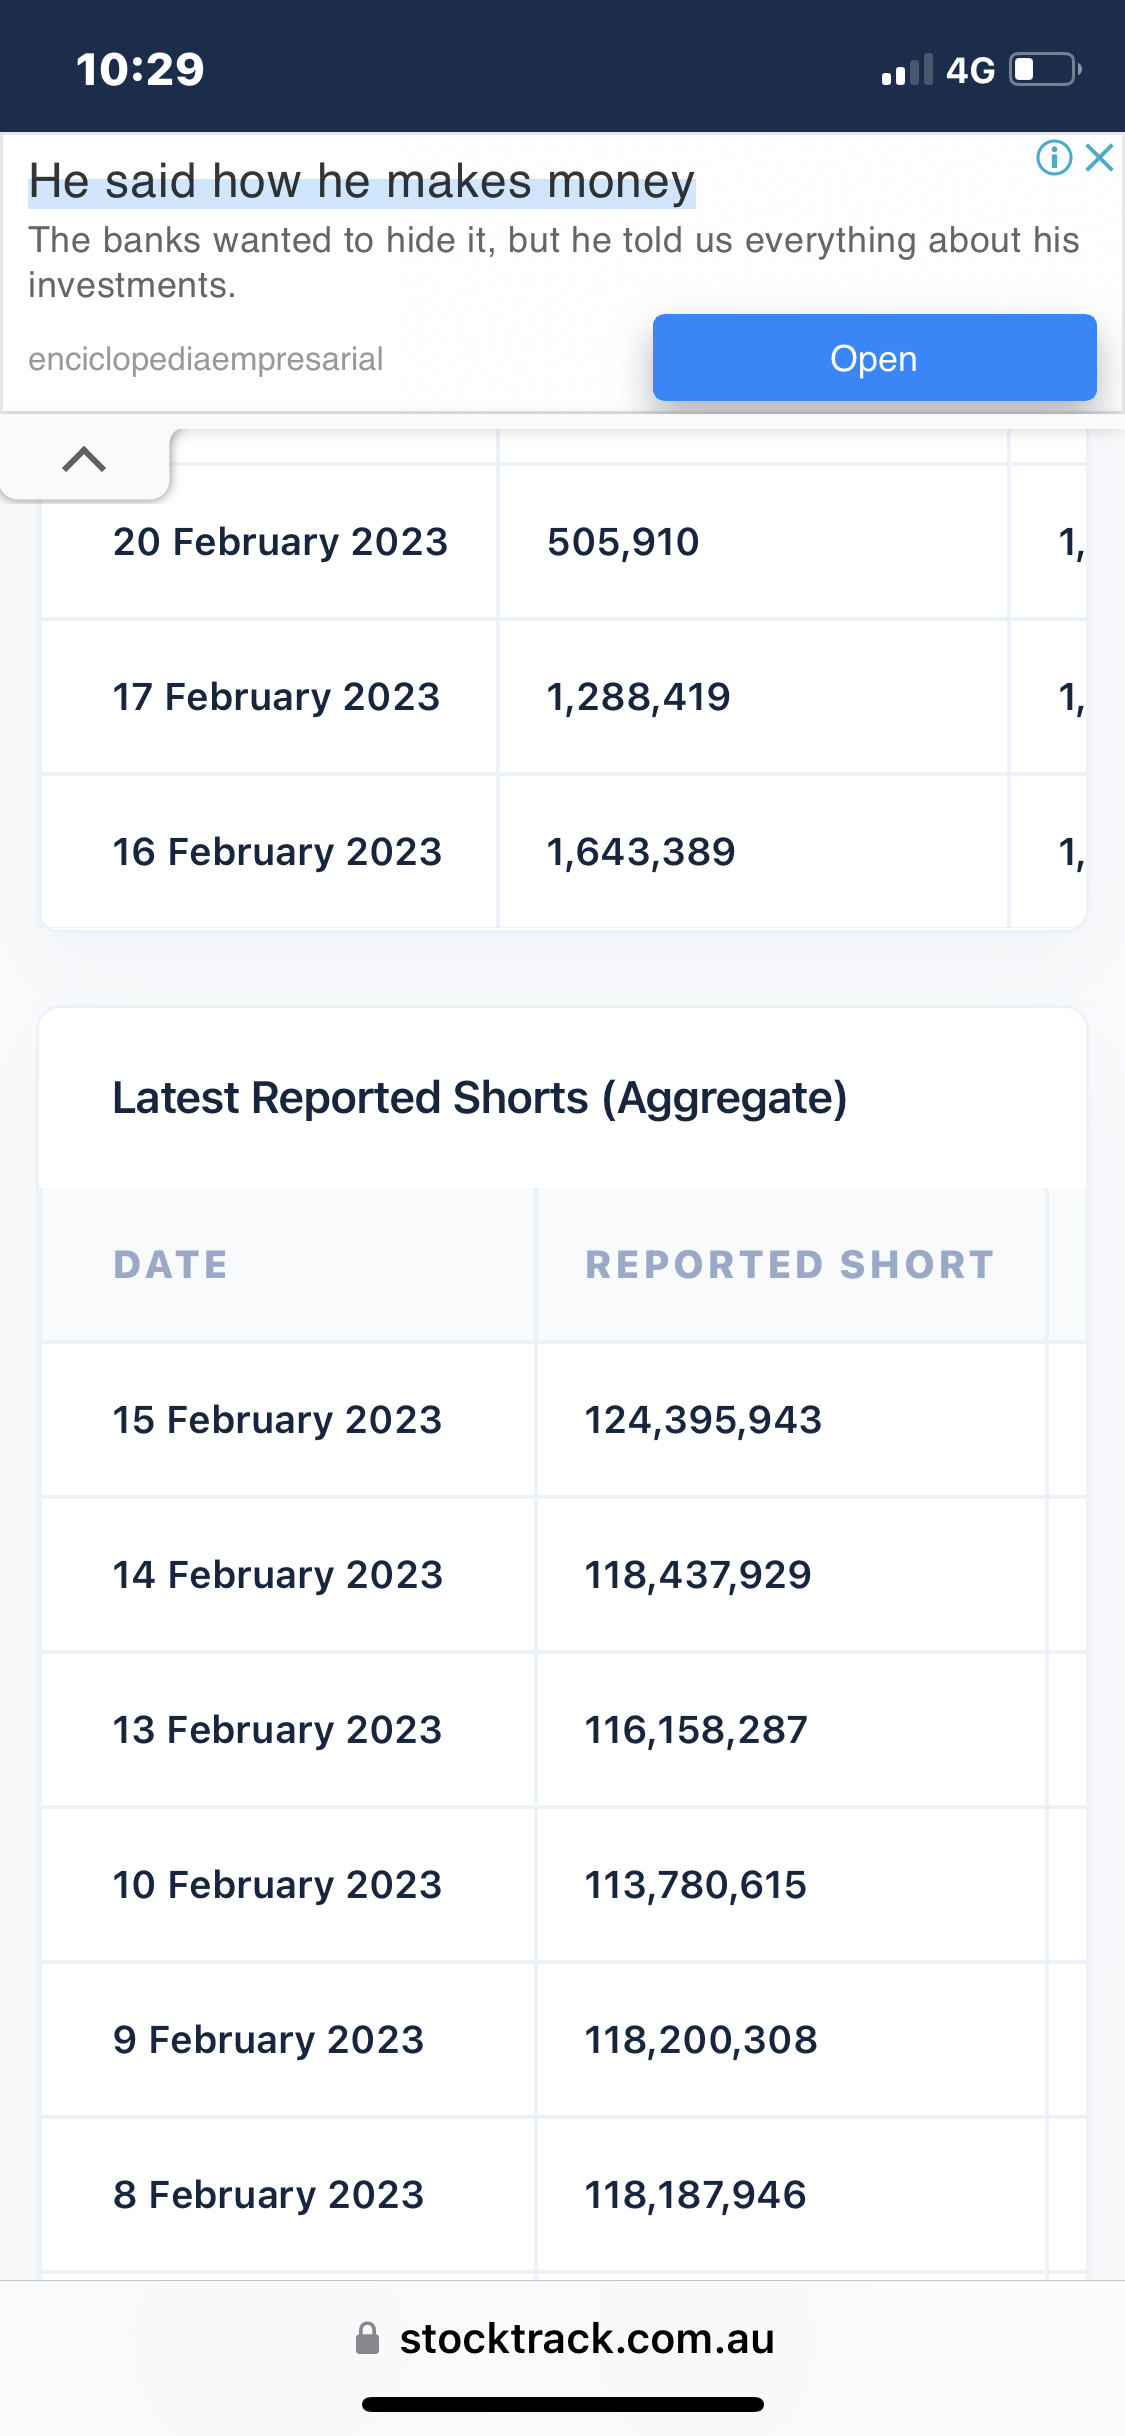Screen dimensions: 1125x2436
Task: Select the 124,395,943 reported short value
Action: (703, 1420)
